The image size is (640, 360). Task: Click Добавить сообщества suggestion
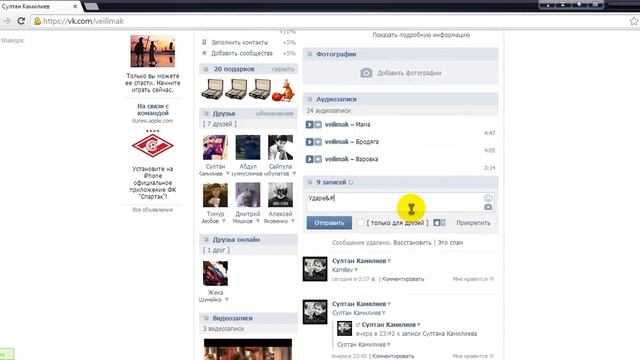click(242, 53)
